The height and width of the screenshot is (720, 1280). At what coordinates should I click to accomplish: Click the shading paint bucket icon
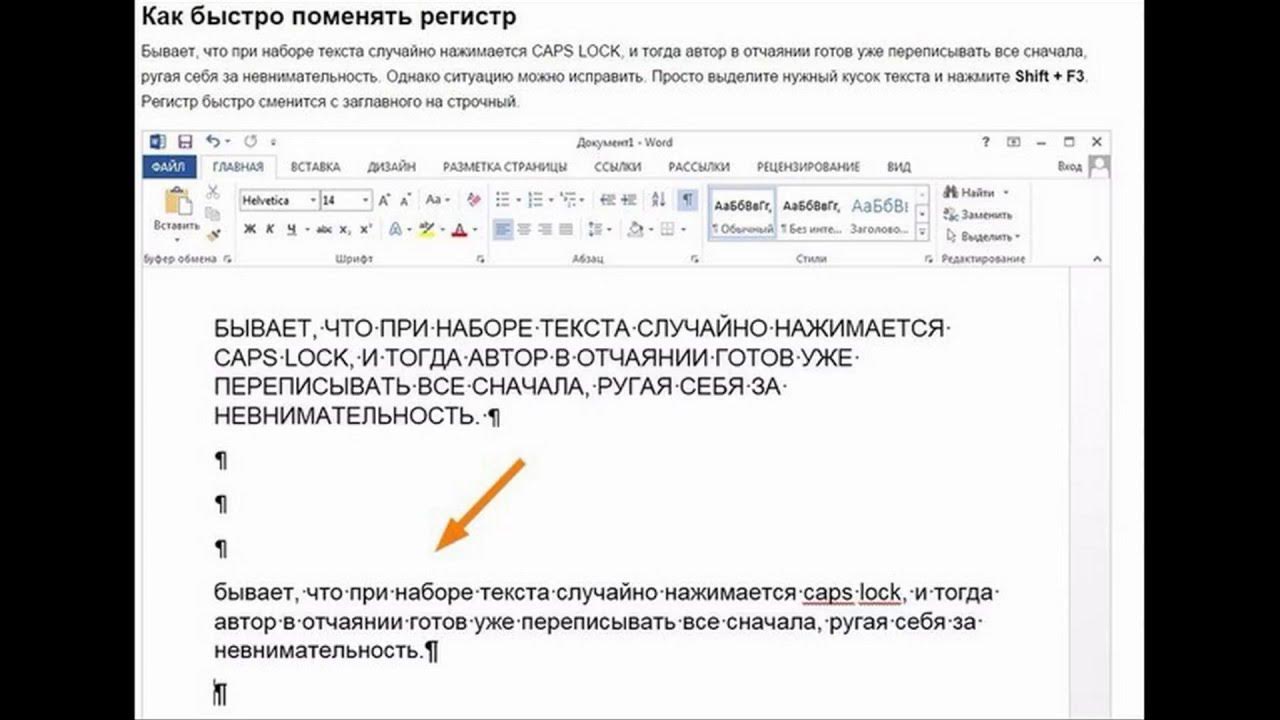click(635, 230)
